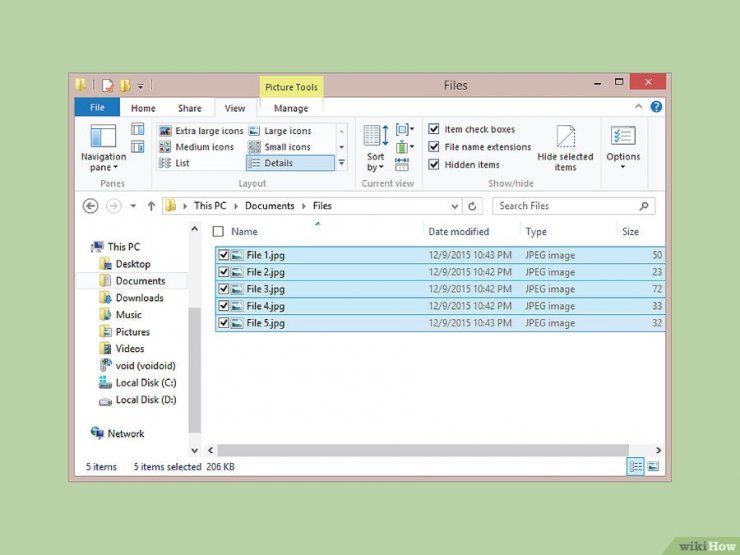Uncheck the File 1.jpg checkbox
The image size is (740, 555).
coord(223,255)
